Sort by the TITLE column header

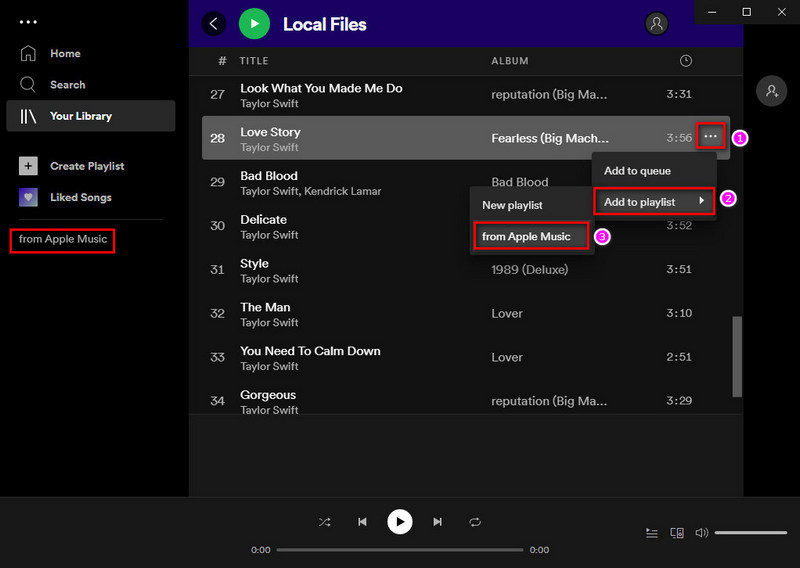[254, 61]
